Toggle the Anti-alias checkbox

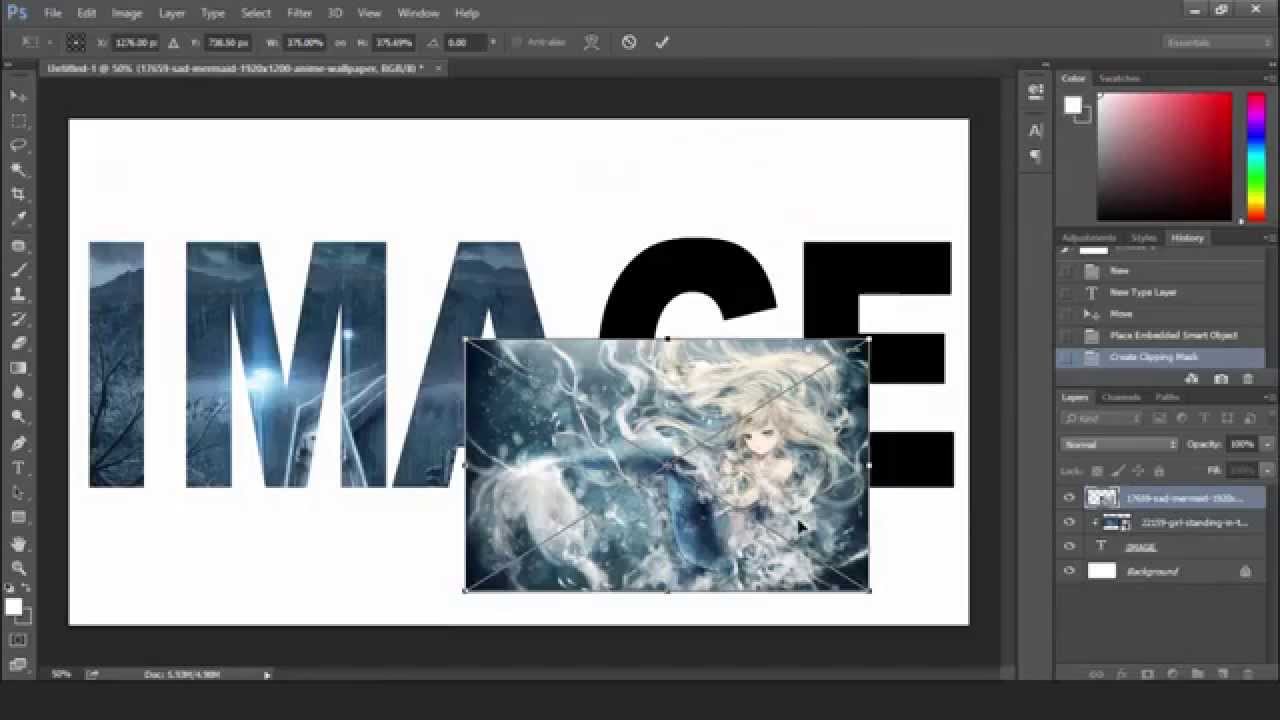coord(517,43)
